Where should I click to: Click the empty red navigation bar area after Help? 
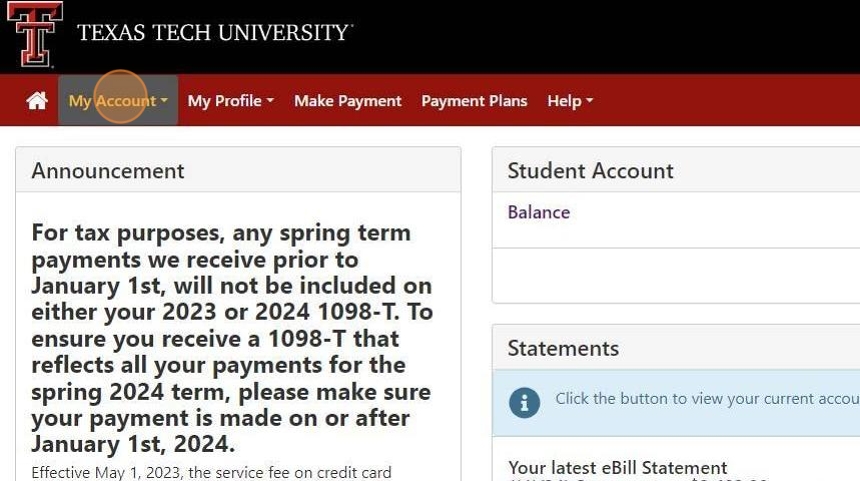(x=725, y=101)
